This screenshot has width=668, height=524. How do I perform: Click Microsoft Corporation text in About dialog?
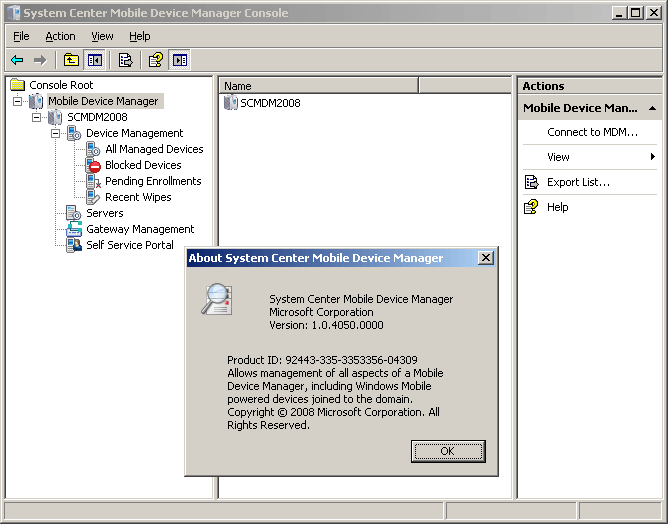point(321,312)
